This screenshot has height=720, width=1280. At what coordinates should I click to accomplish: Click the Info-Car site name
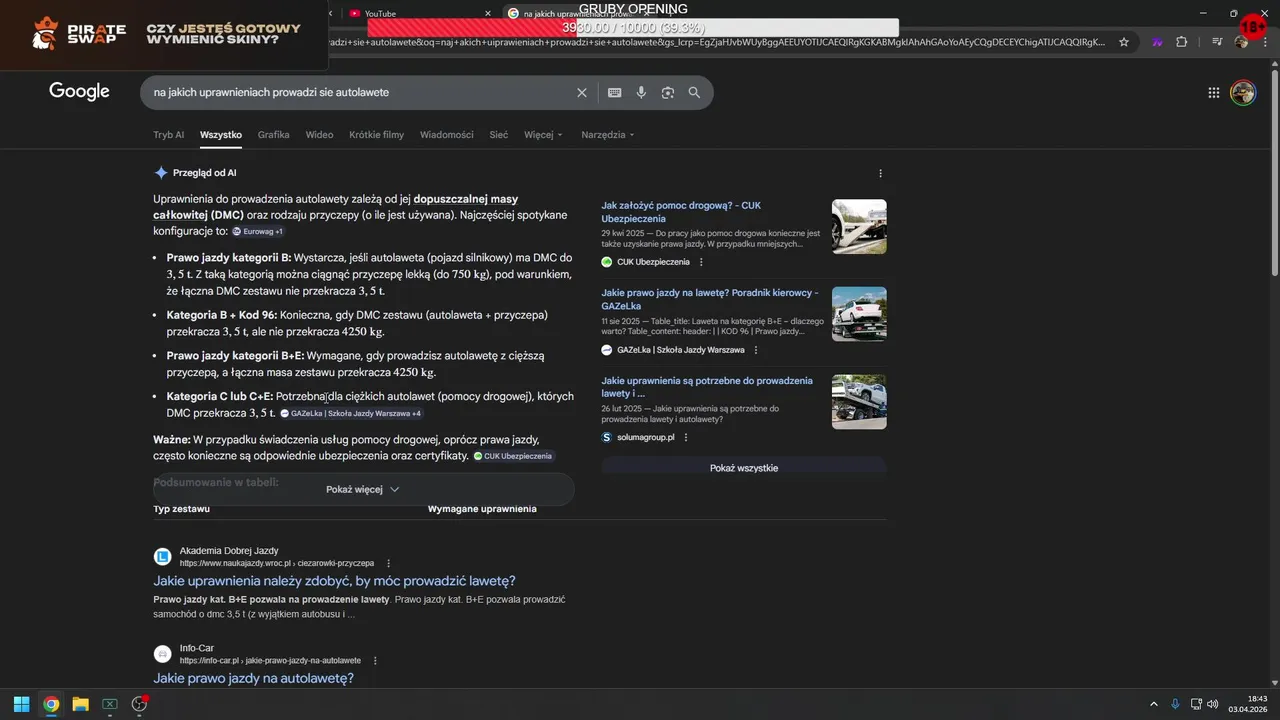click(x=197, y=648)
